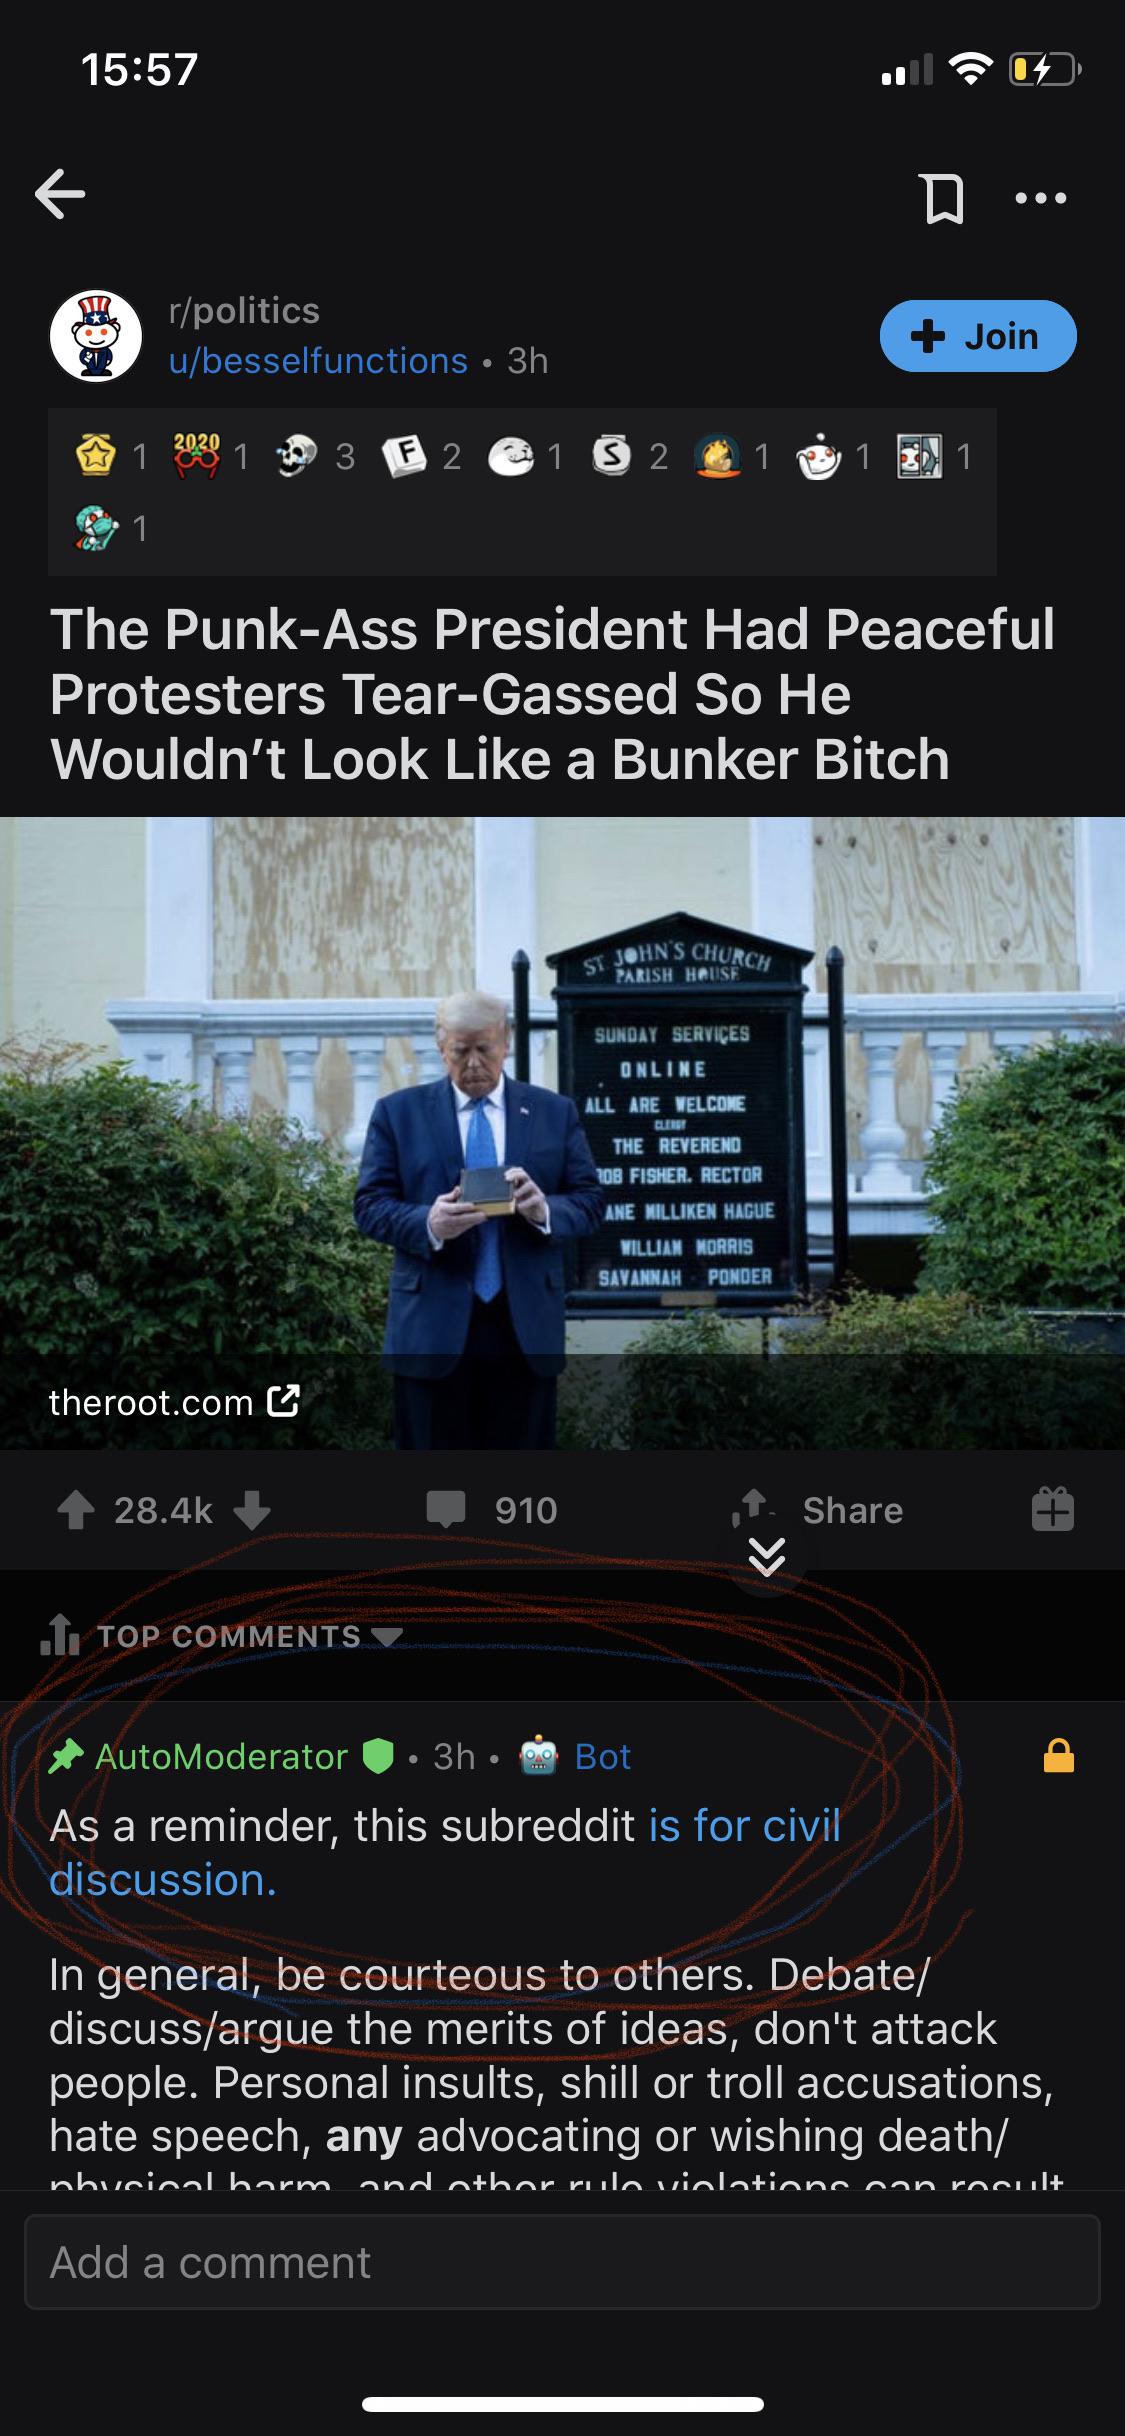Tap the lock icon on AutoModerator comment
The height and width of the screenshot is (2436, 1125).
[1059, 1756]
